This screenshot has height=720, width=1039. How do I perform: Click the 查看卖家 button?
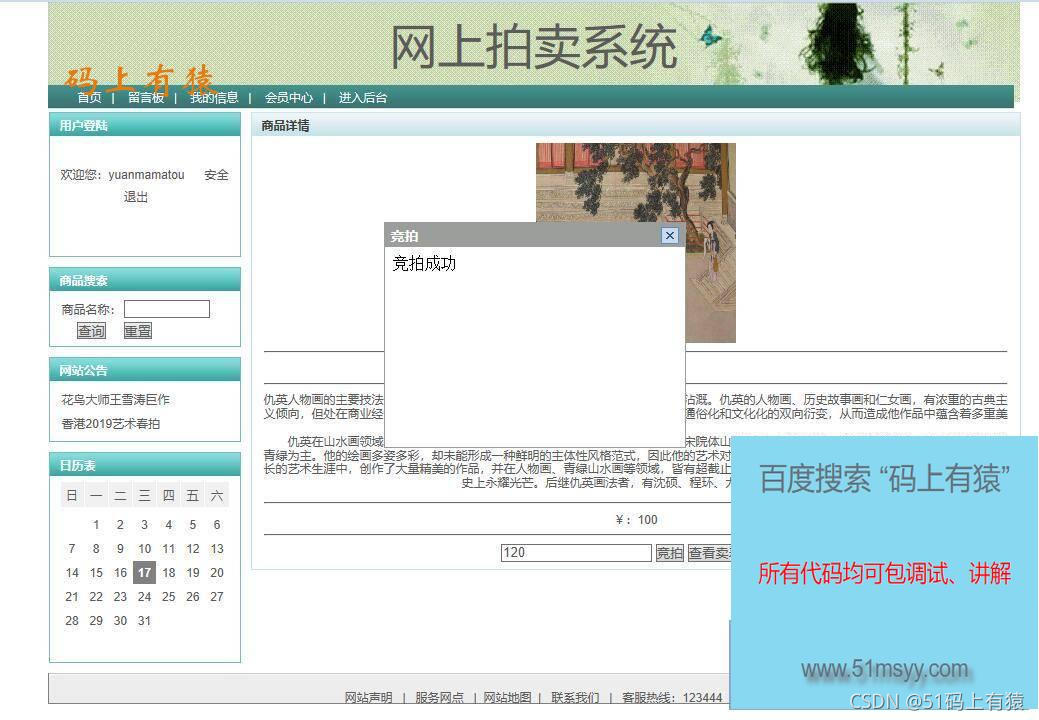click(710, 553)
